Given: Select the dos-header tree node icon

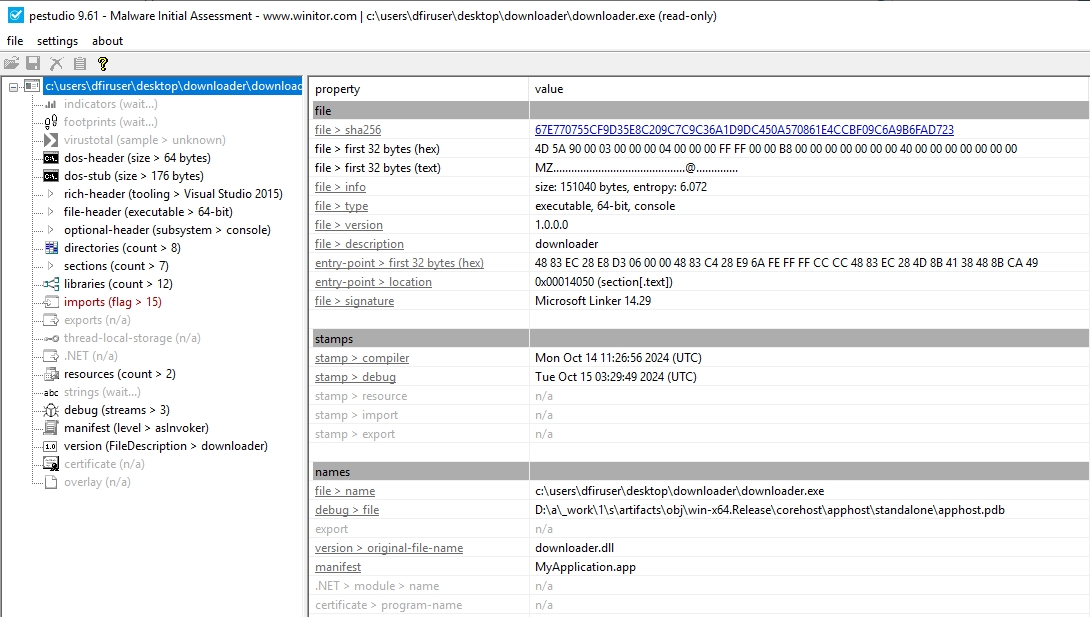Looking at the screenshot, I should [51, 158].
